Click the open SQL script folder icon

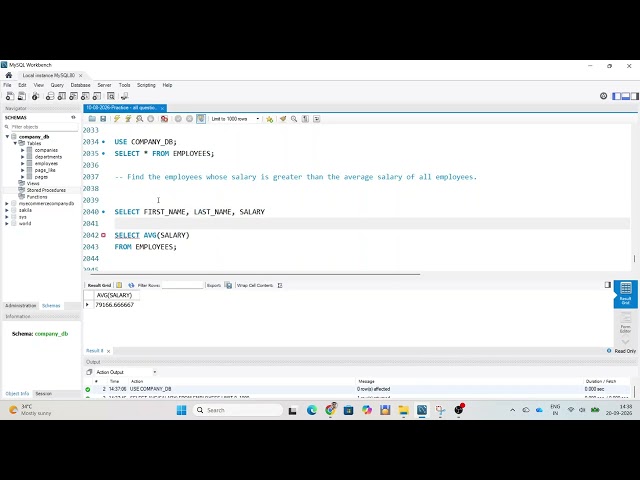(92, 119)
